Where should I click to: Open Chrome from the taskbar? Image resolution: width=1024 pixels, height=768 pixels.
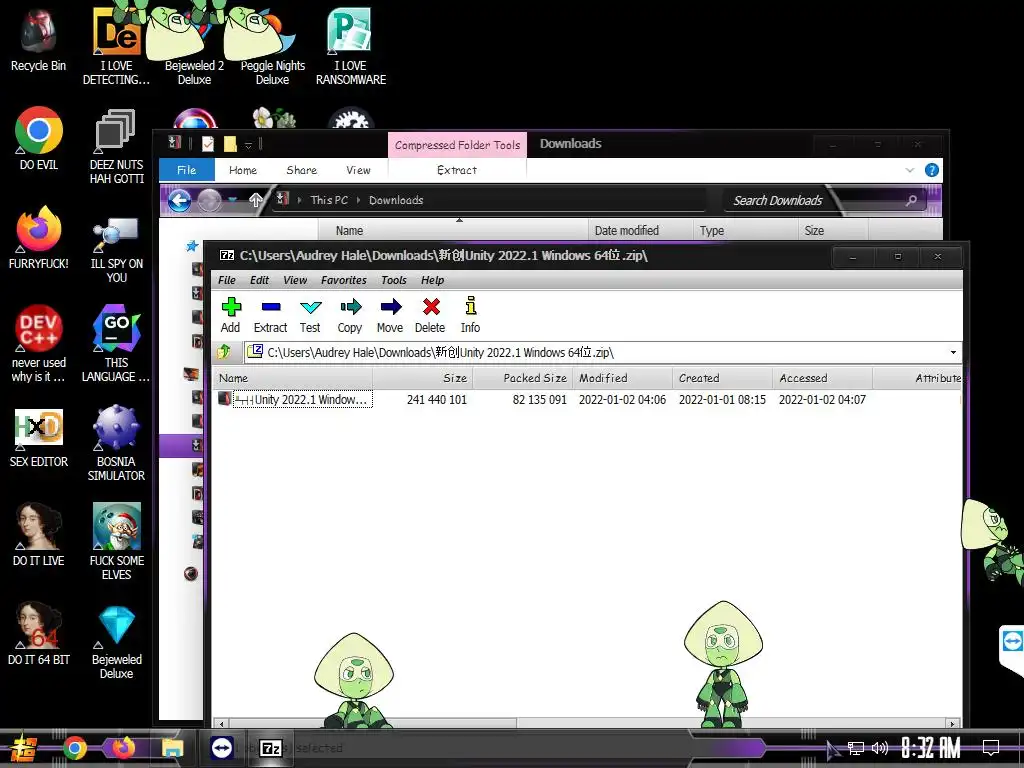click(75, 748)
